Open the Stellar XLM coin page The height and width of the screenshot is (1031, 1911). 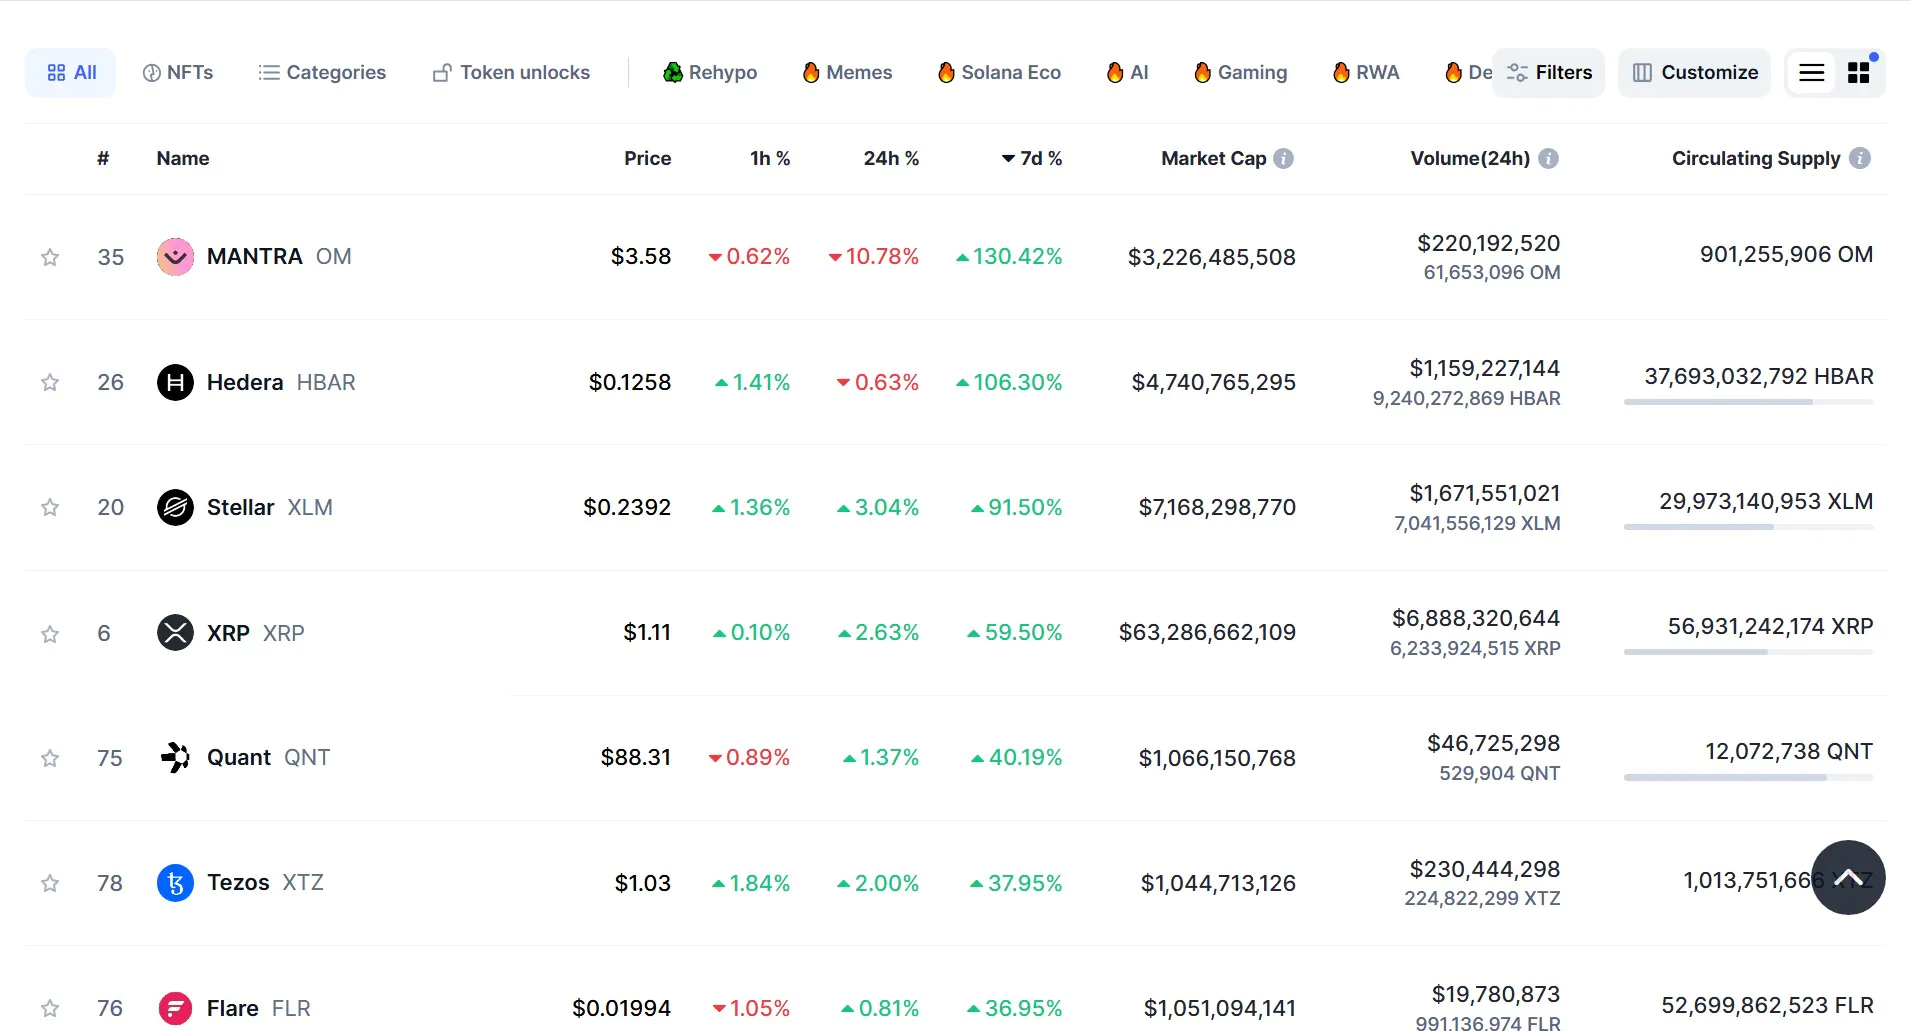click(270, 507)
